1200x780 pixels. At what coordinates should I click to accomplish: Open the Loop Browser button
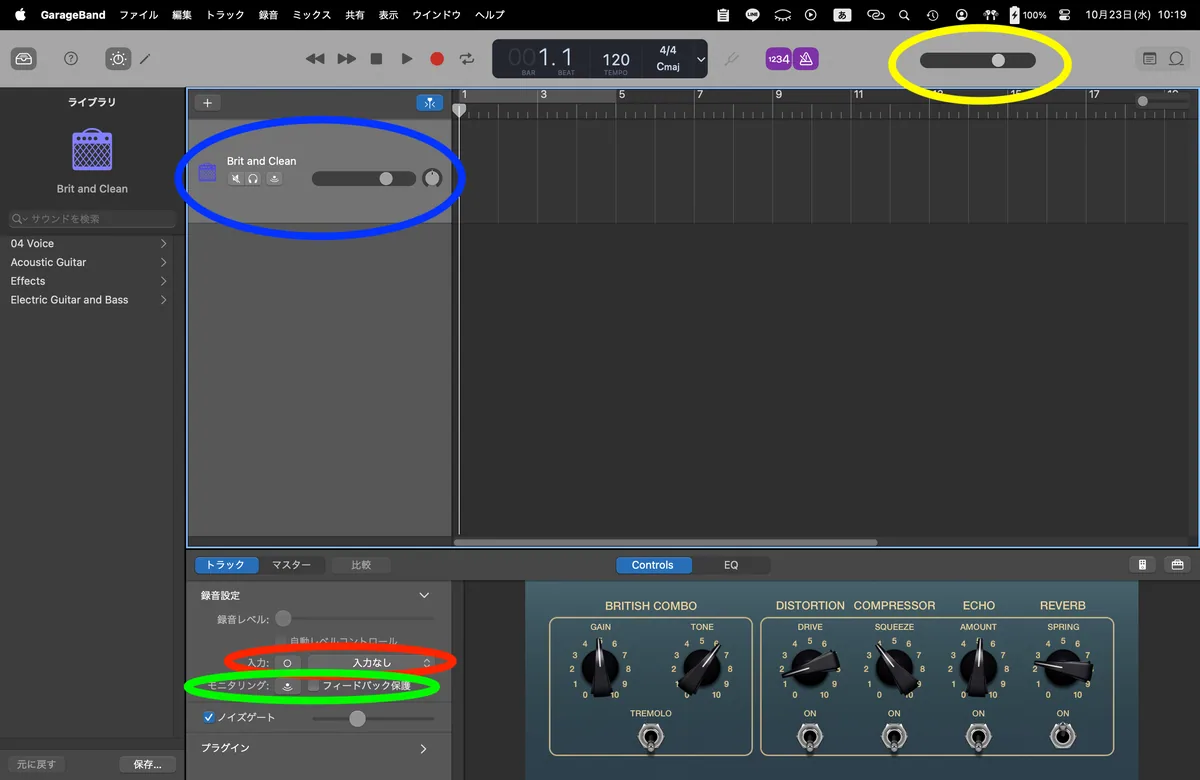click(x=1177, y=59)
